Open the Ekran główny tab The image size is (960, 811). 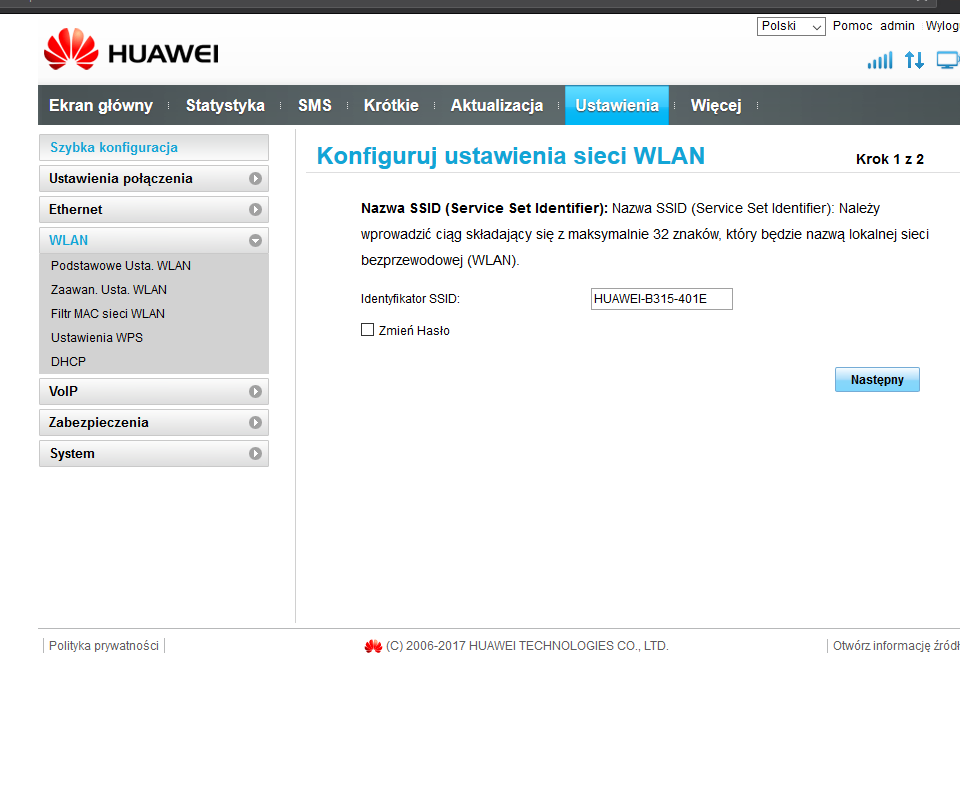pos(101,105)
